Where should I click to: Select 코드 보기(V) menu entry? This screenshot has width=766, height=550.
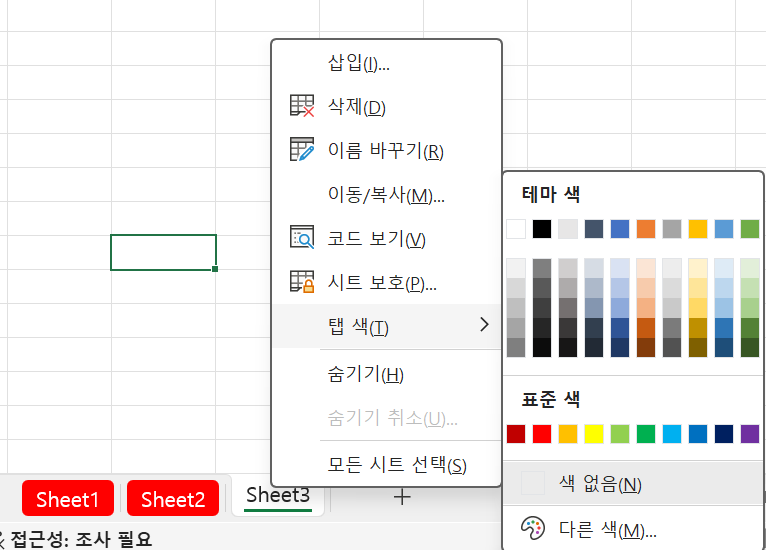(386, 238)
